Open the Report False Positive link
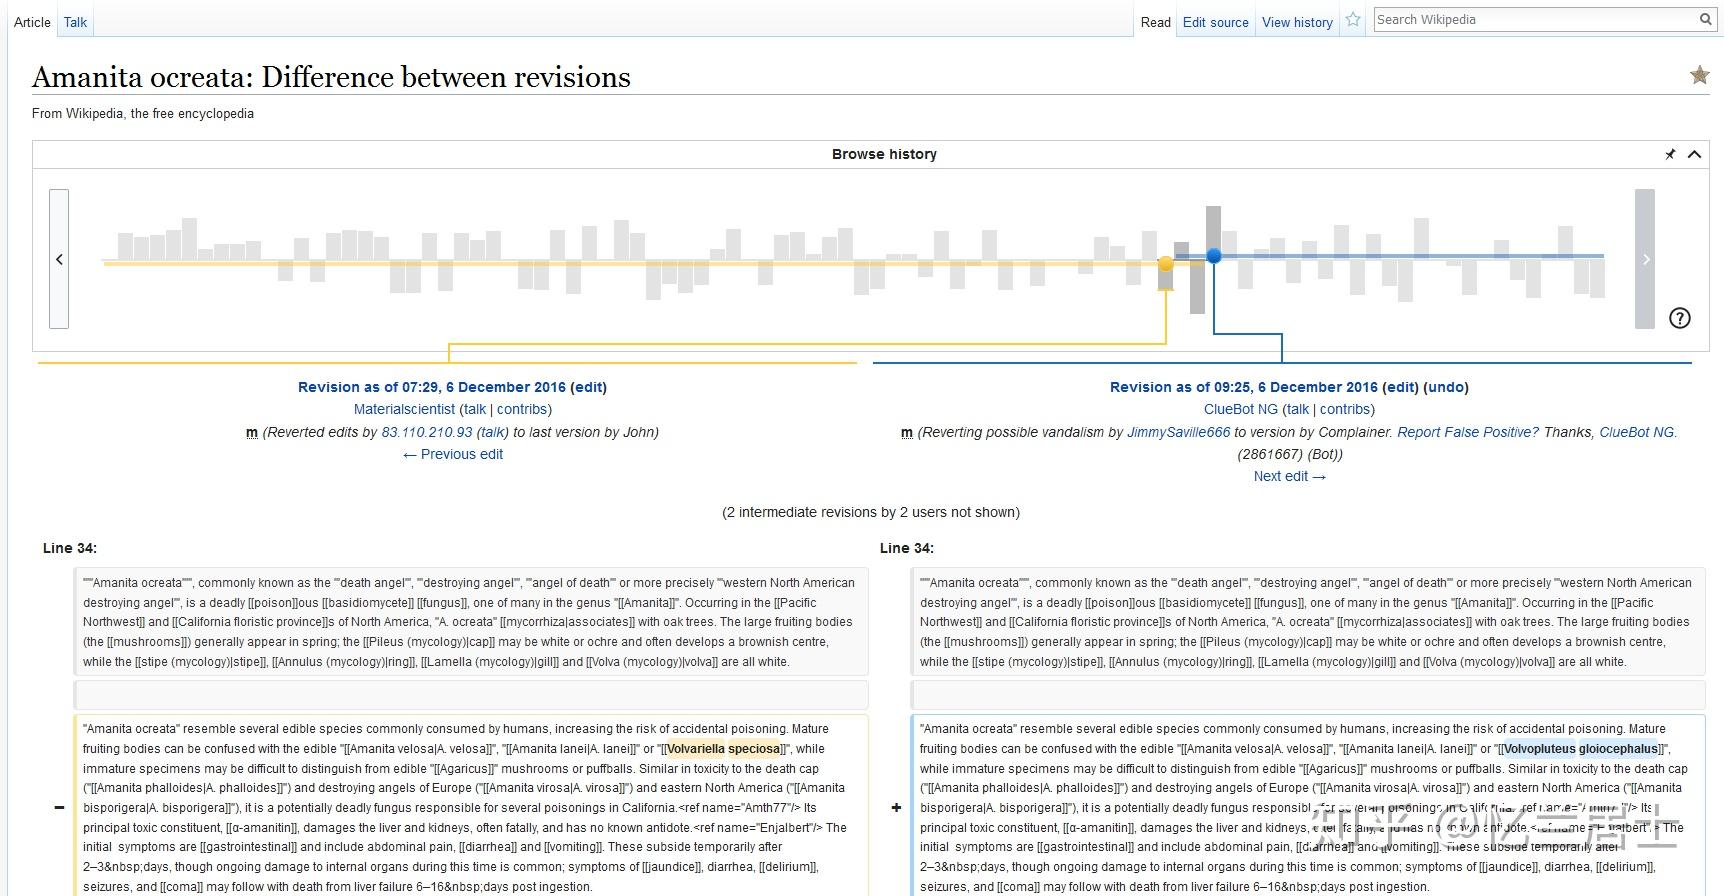The height and width of the screenshot is (896, 1724). (1467, 432)
